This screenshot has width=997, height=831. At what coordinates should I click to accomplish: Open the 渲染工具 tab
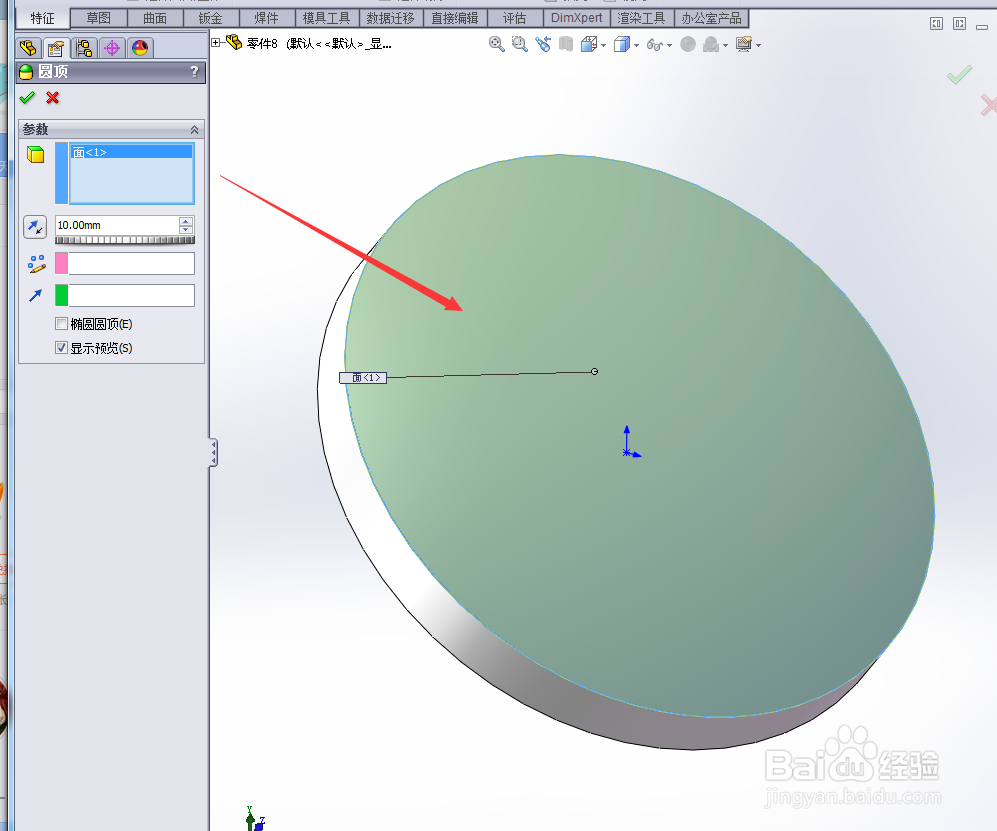pyautogui.click(x=641, y=18)
